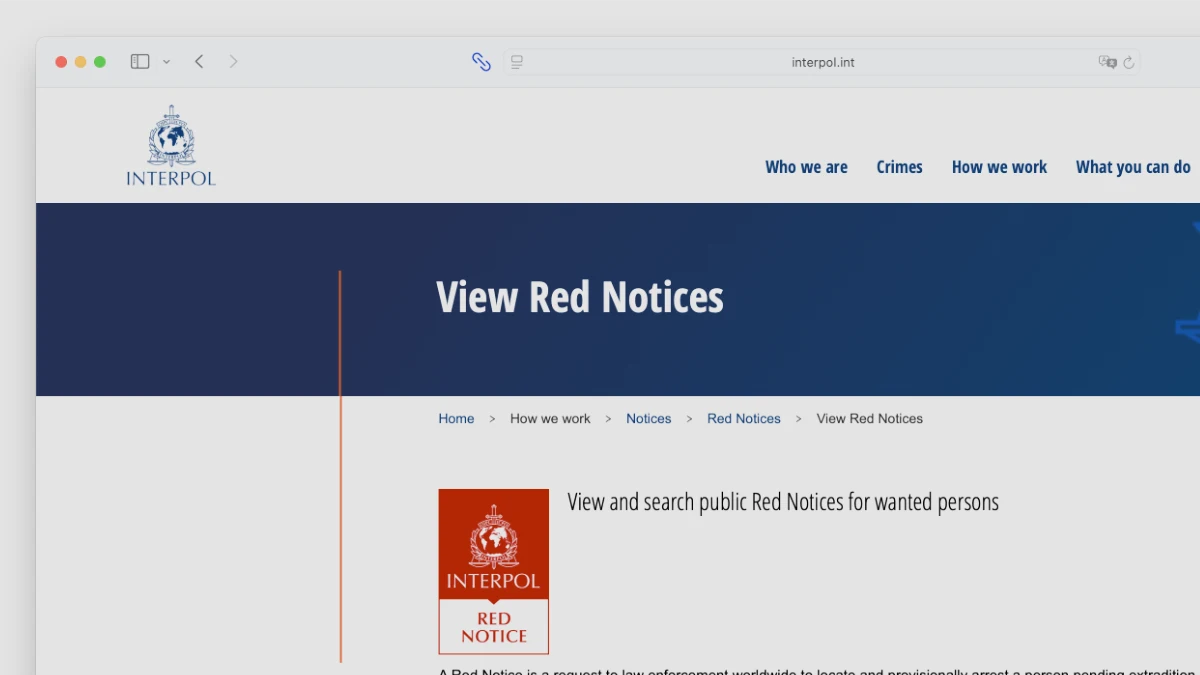Viewport: 1200px width, 675px height.
Task: Minimize the Safari window with yellow button
Action: 80,62
